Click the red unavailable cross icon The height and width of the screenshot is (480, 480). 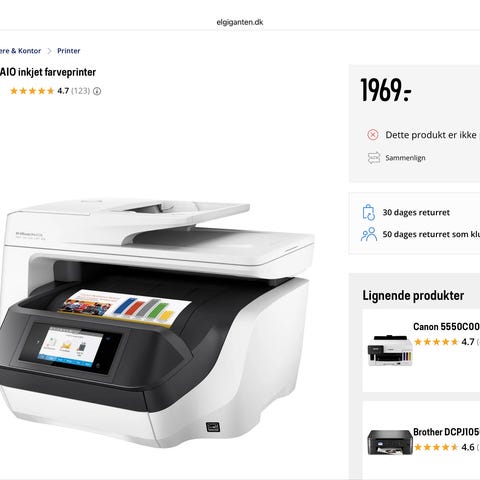(x=373, y=135)
